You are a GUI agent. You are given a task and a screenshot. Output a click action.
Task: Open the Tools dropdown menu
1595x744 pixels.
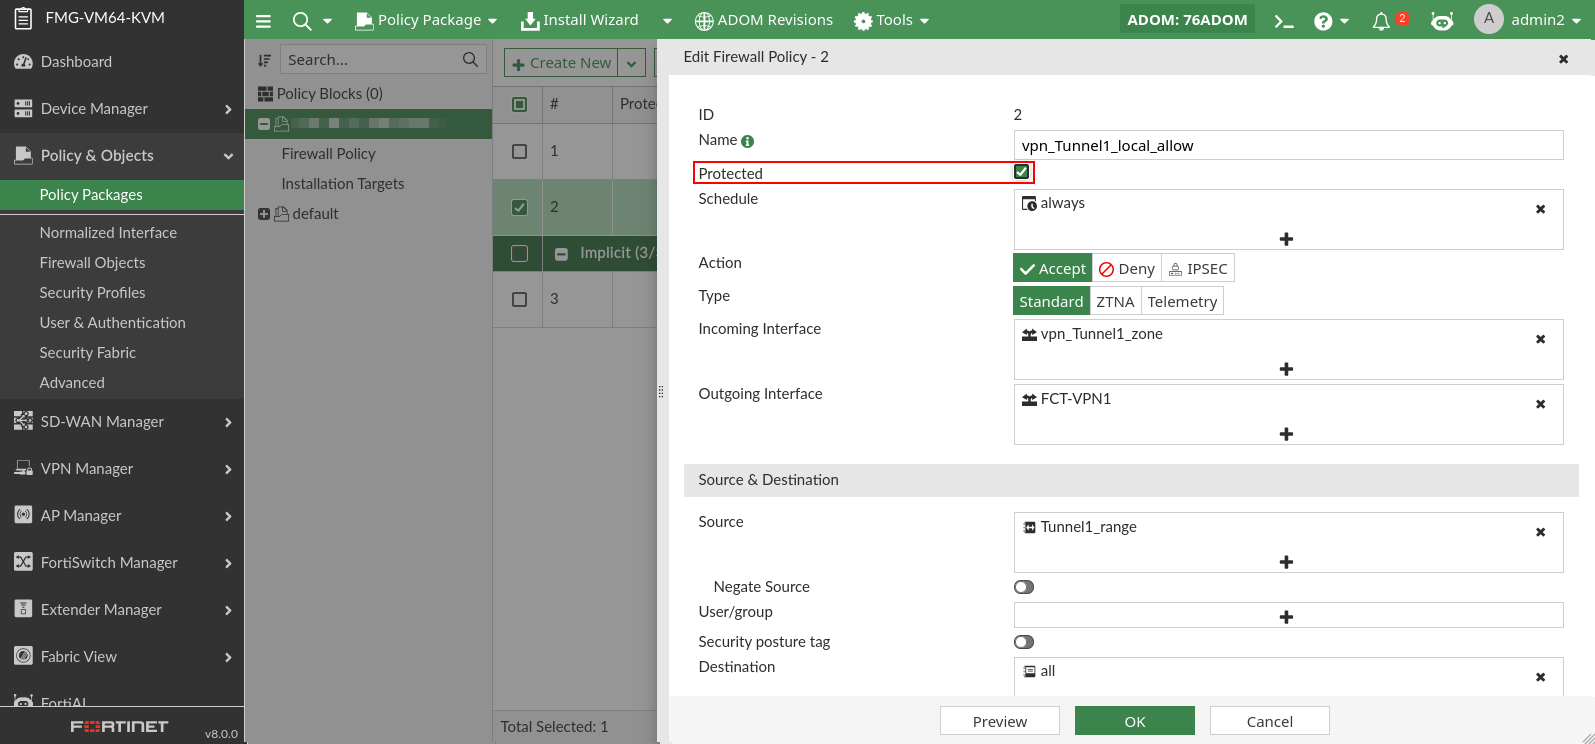click(x=892, y=20)
